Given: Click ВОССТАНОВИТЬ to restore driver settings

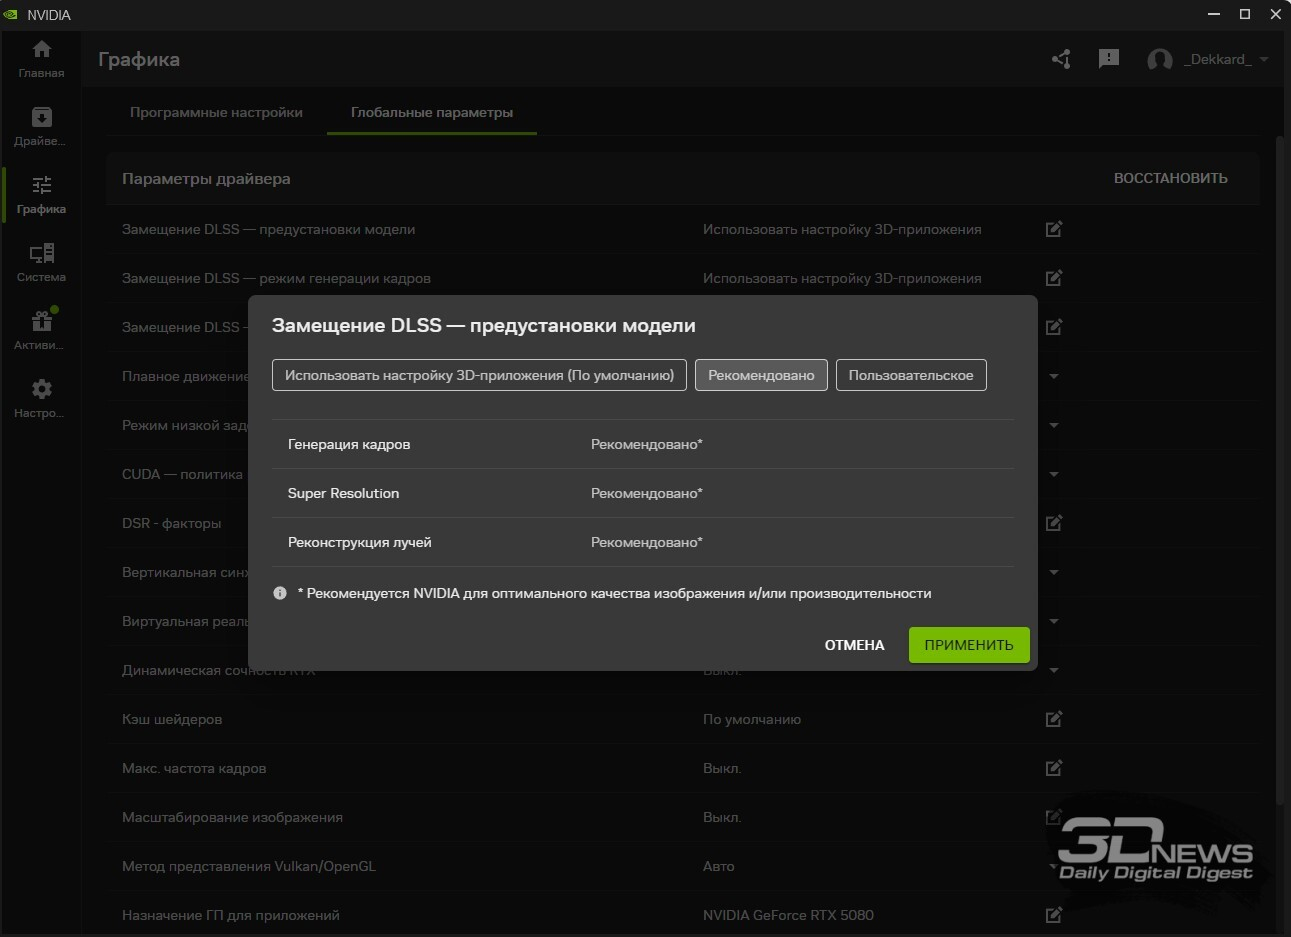Looking at the screenshot, I should [1171, 178].
